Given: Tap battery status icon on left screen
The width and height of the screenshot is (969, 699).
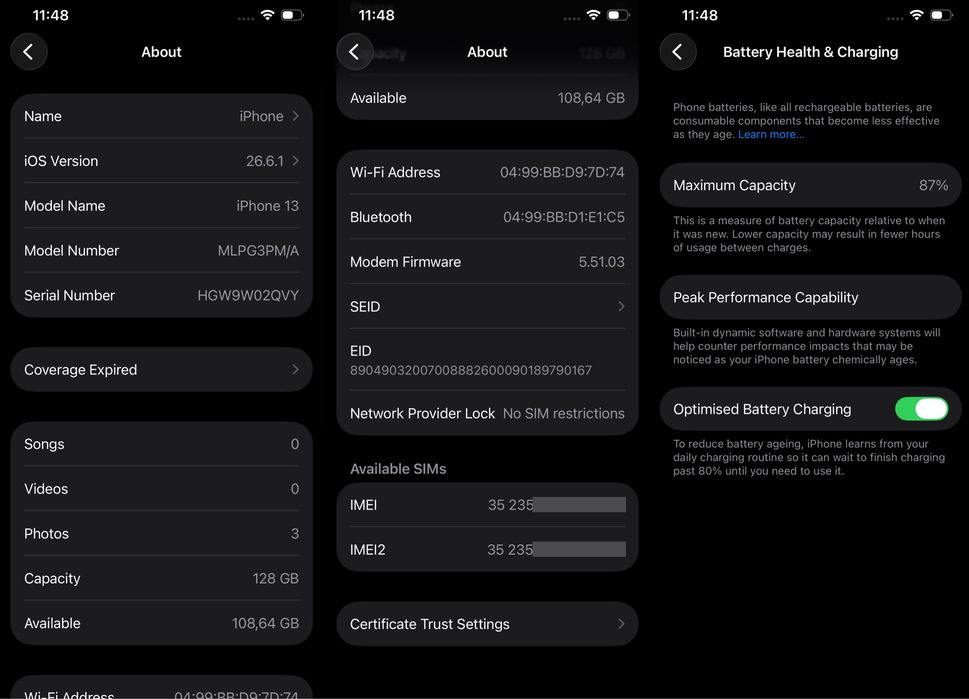Looking at the screenshot, I should (292, 15).
